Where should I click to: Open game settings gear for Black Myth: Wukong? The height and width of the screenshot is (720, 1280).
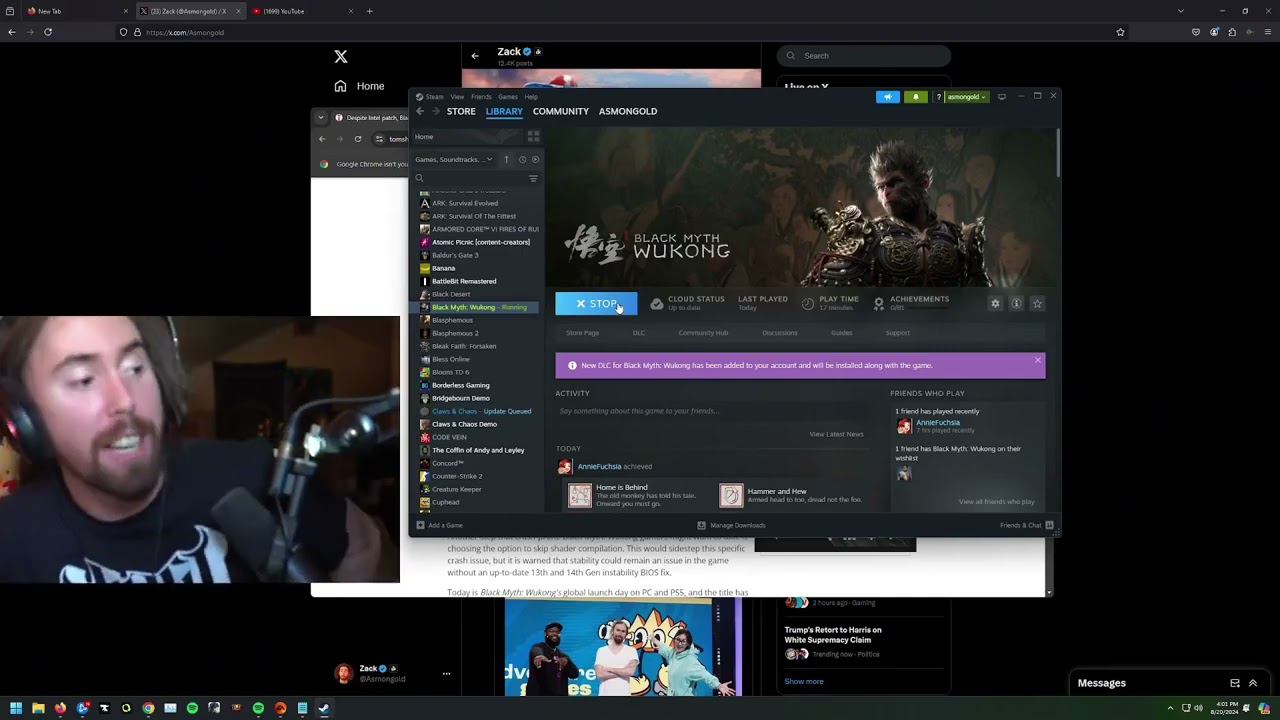pyautogui.click(x=995, y=303)
